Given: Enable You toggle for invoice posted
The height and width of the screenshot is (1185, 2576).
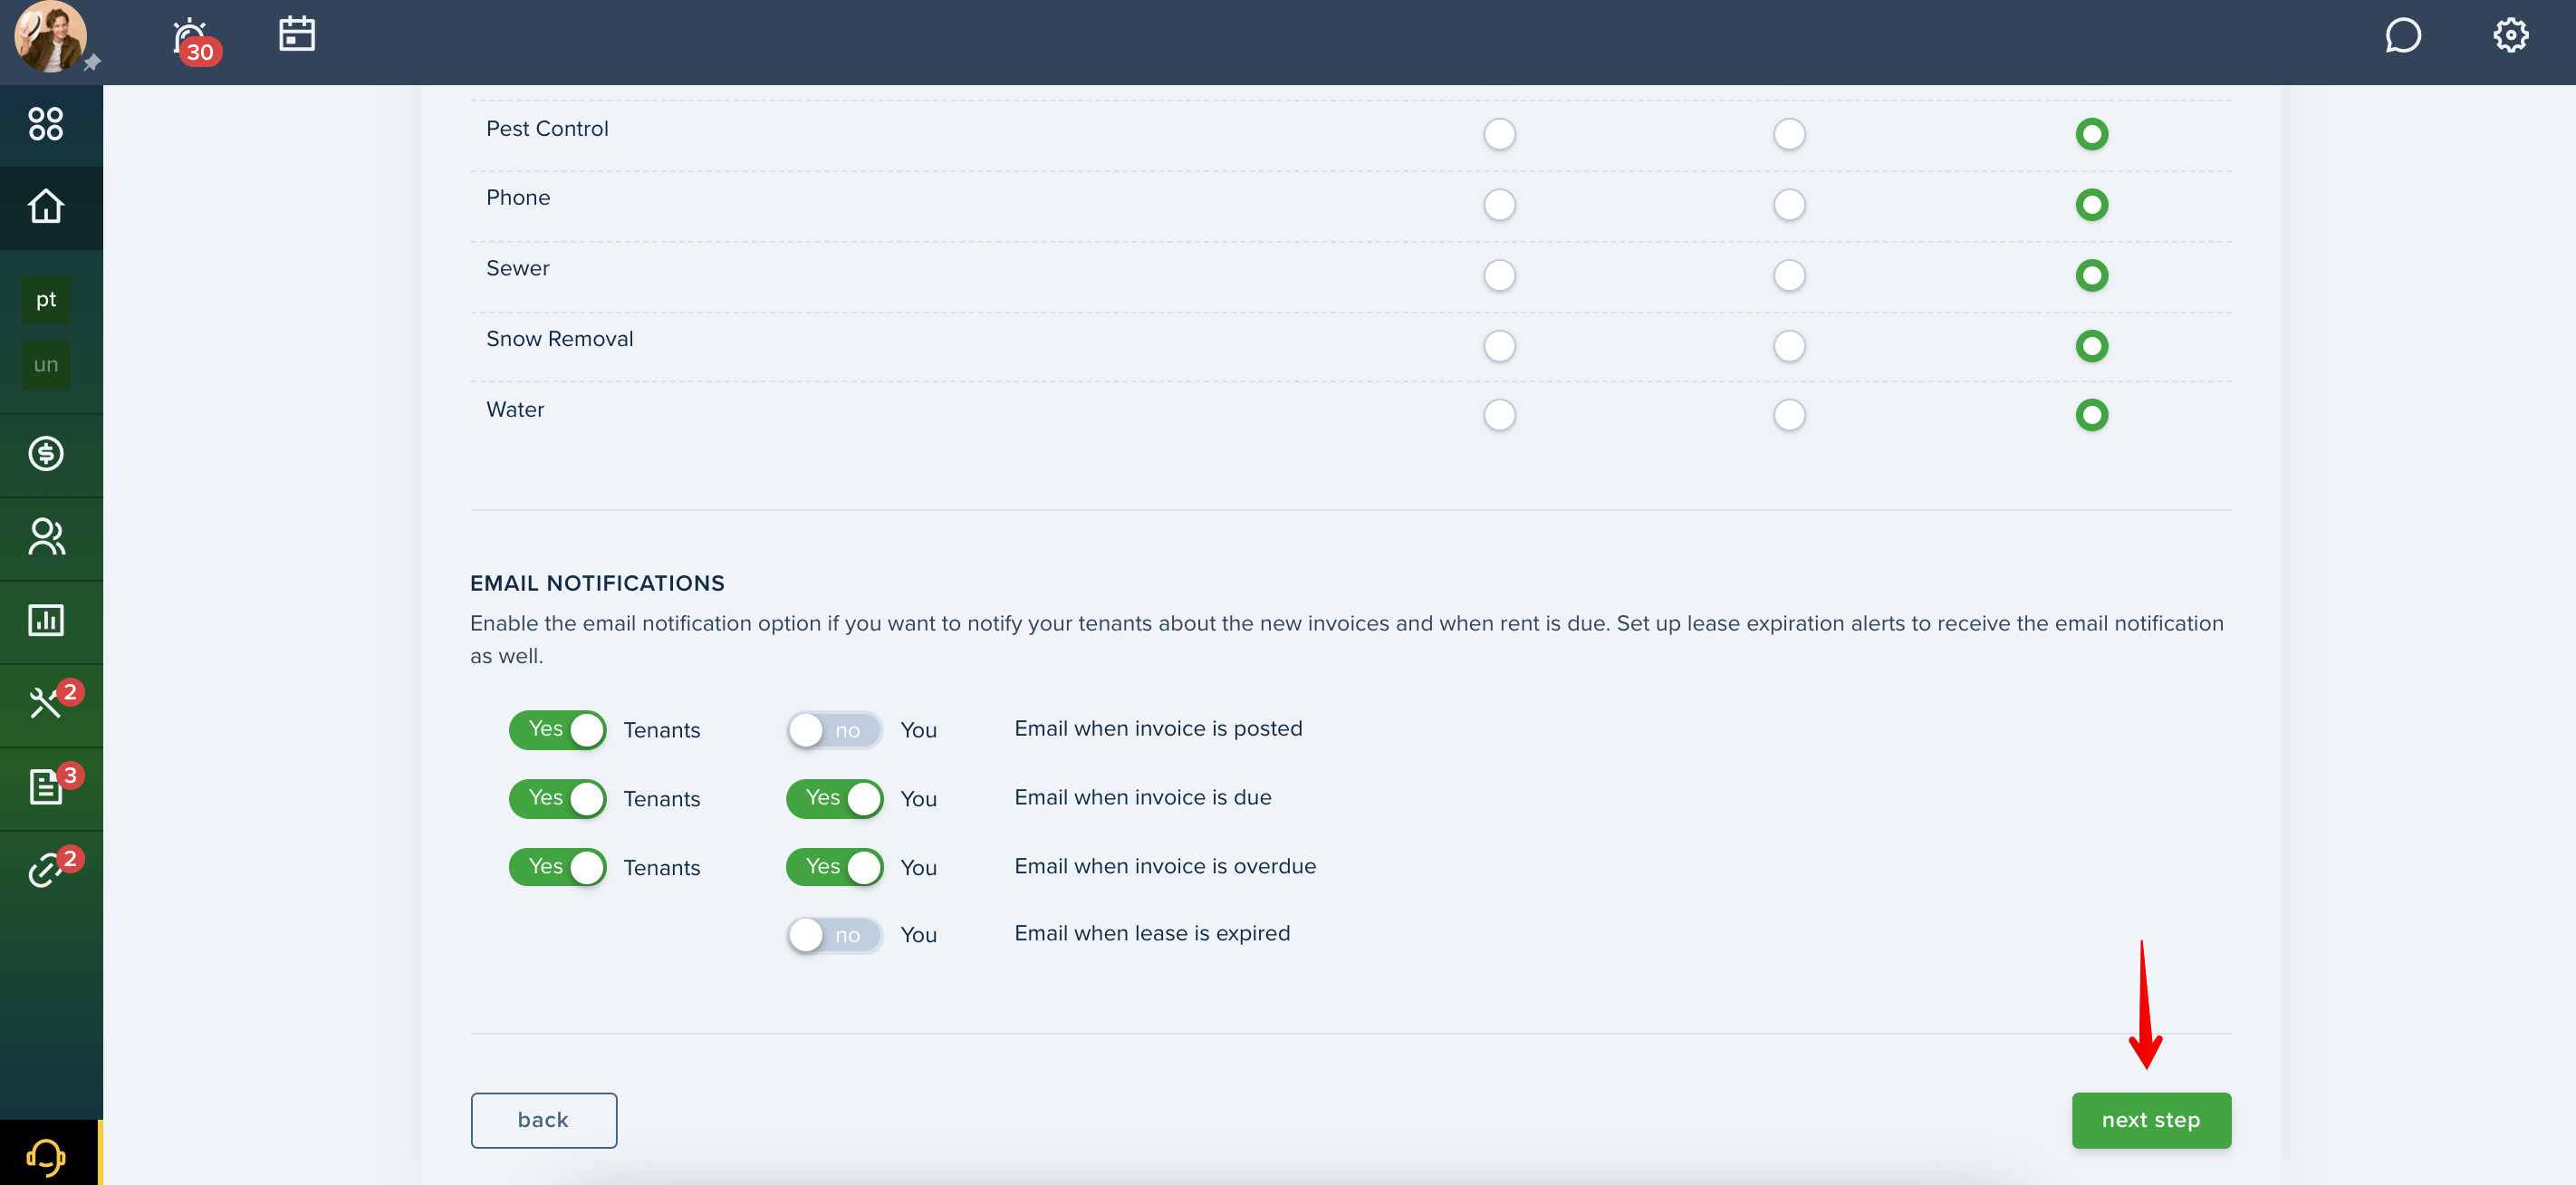Looking at the screenshot, I should coord(835,730).
